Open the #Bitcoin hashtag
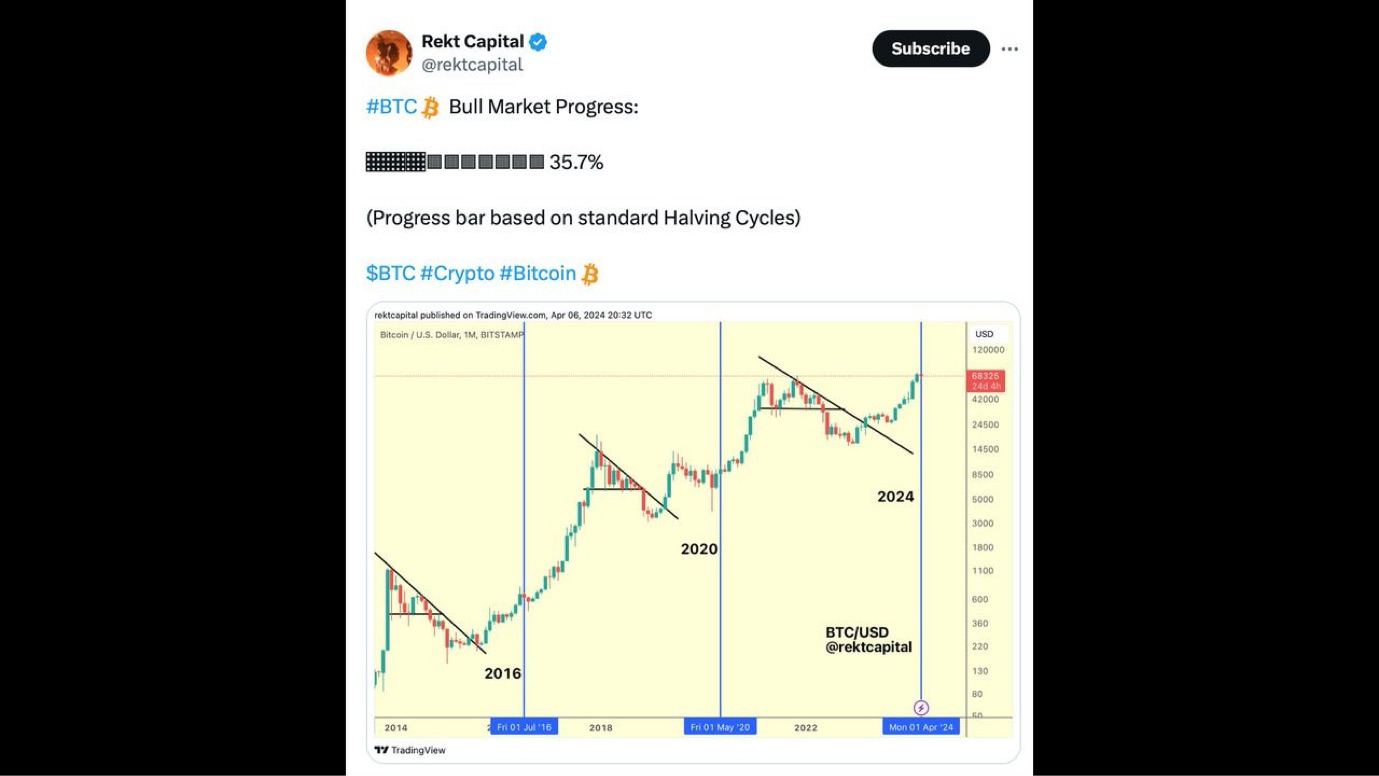Screen dimensions: 1379x776 [x=537, y=273]
